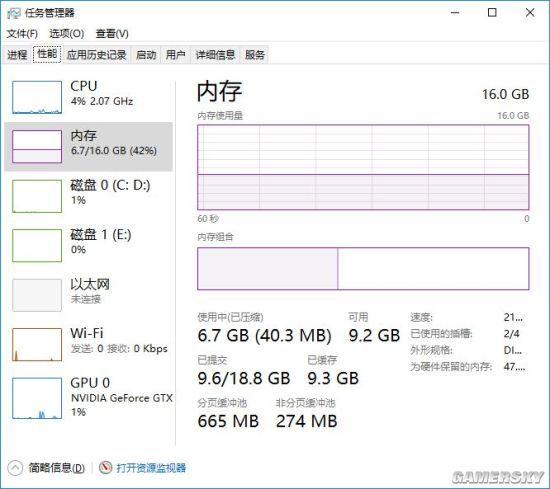Switch to the 详细信息 tab

(x=215, y=55)
